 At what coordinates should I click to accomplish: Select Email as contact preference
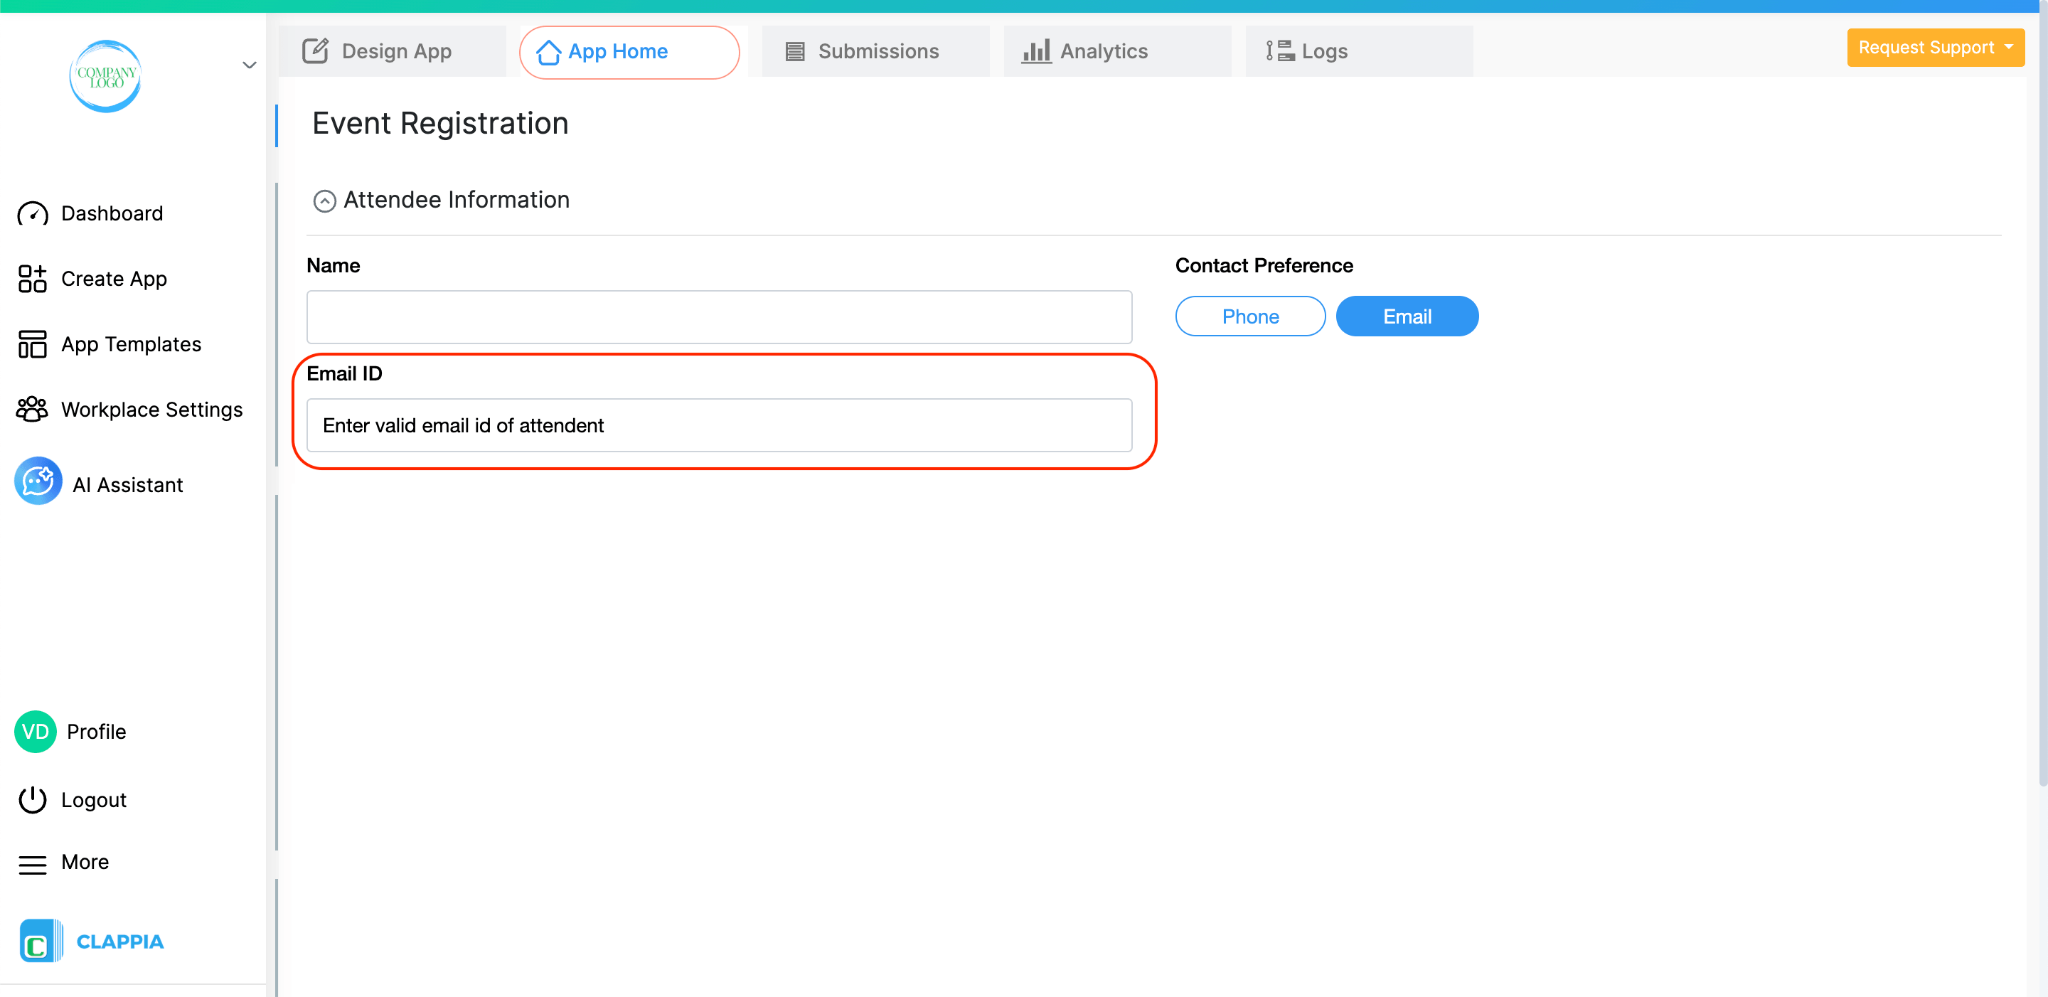(x=1406, y=316)
